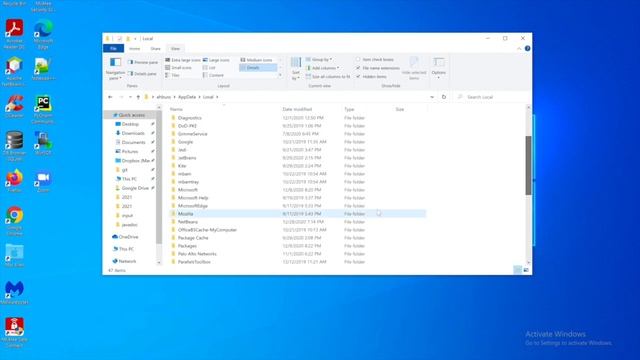
Task: Open Acrobat Reader DC desktop shortcut
Action: tap(14, 33)
